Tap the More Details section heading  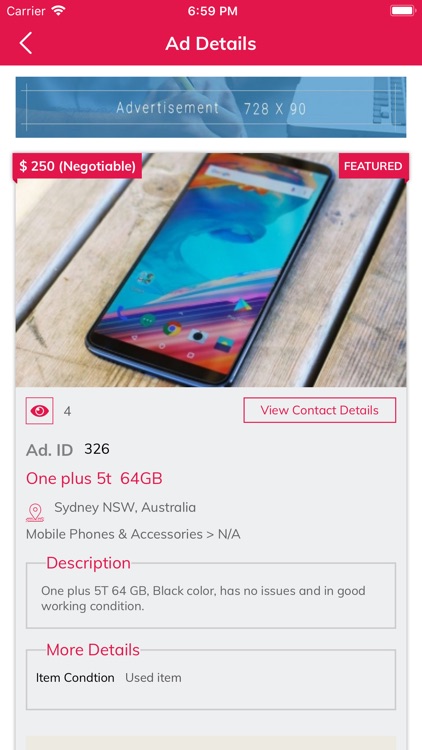pyautogui.click(x=93, y=650)
